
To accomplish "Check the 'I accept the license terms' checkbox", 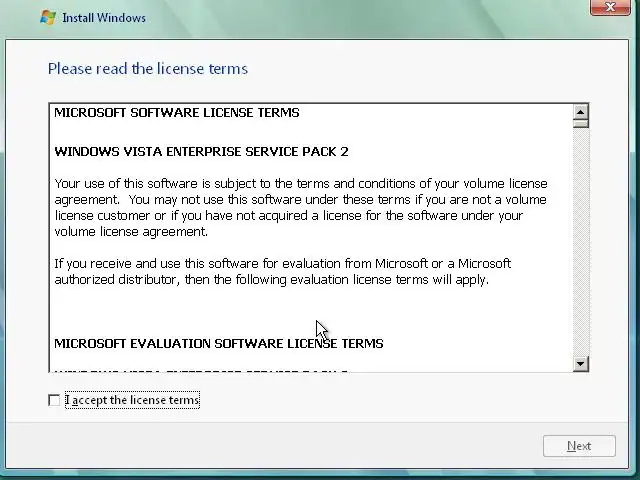I will click(54, 400).
